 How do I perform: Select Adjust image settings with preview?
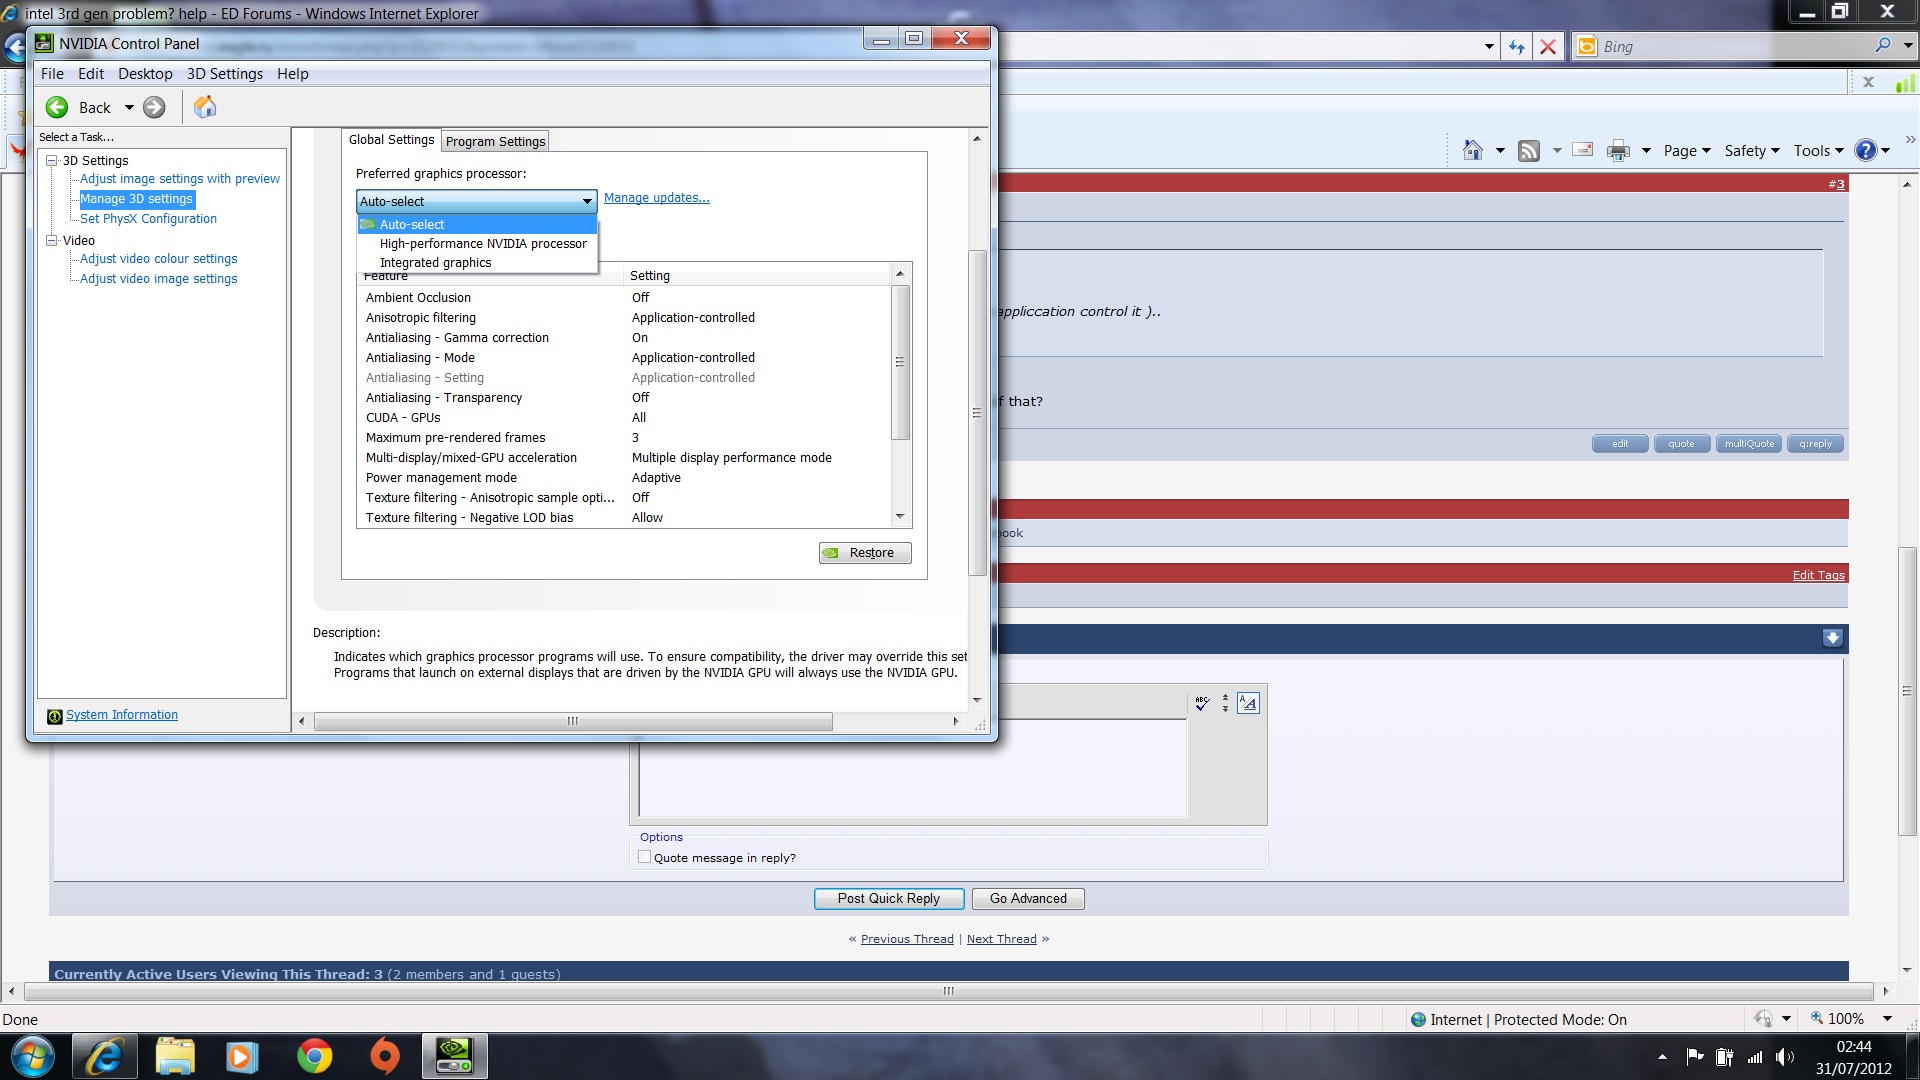[180, 179]
